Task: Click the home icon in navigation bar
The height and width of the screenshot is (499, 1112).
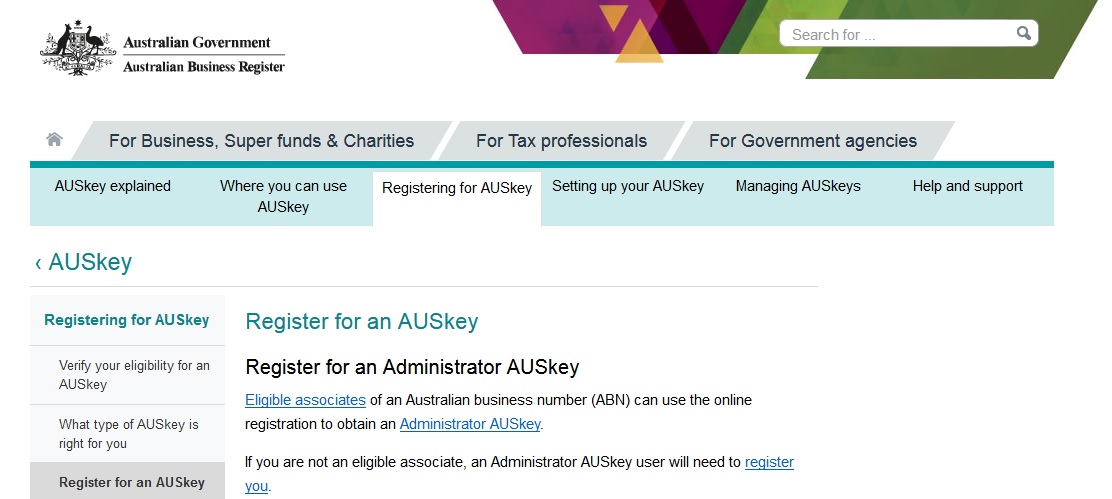Action: 54,140
